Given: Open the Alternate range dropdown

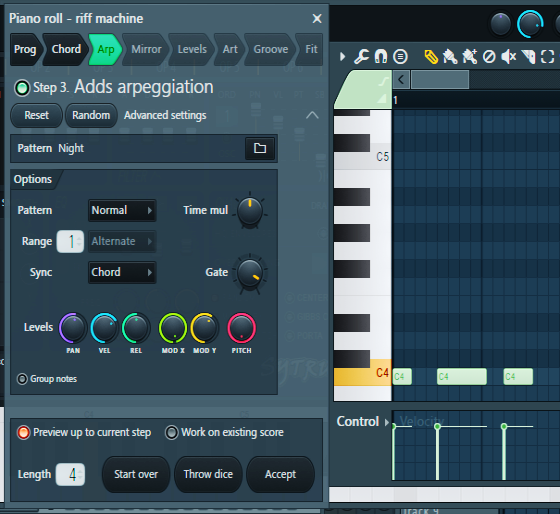Looking at the screenshot, I should click(122, 241).
